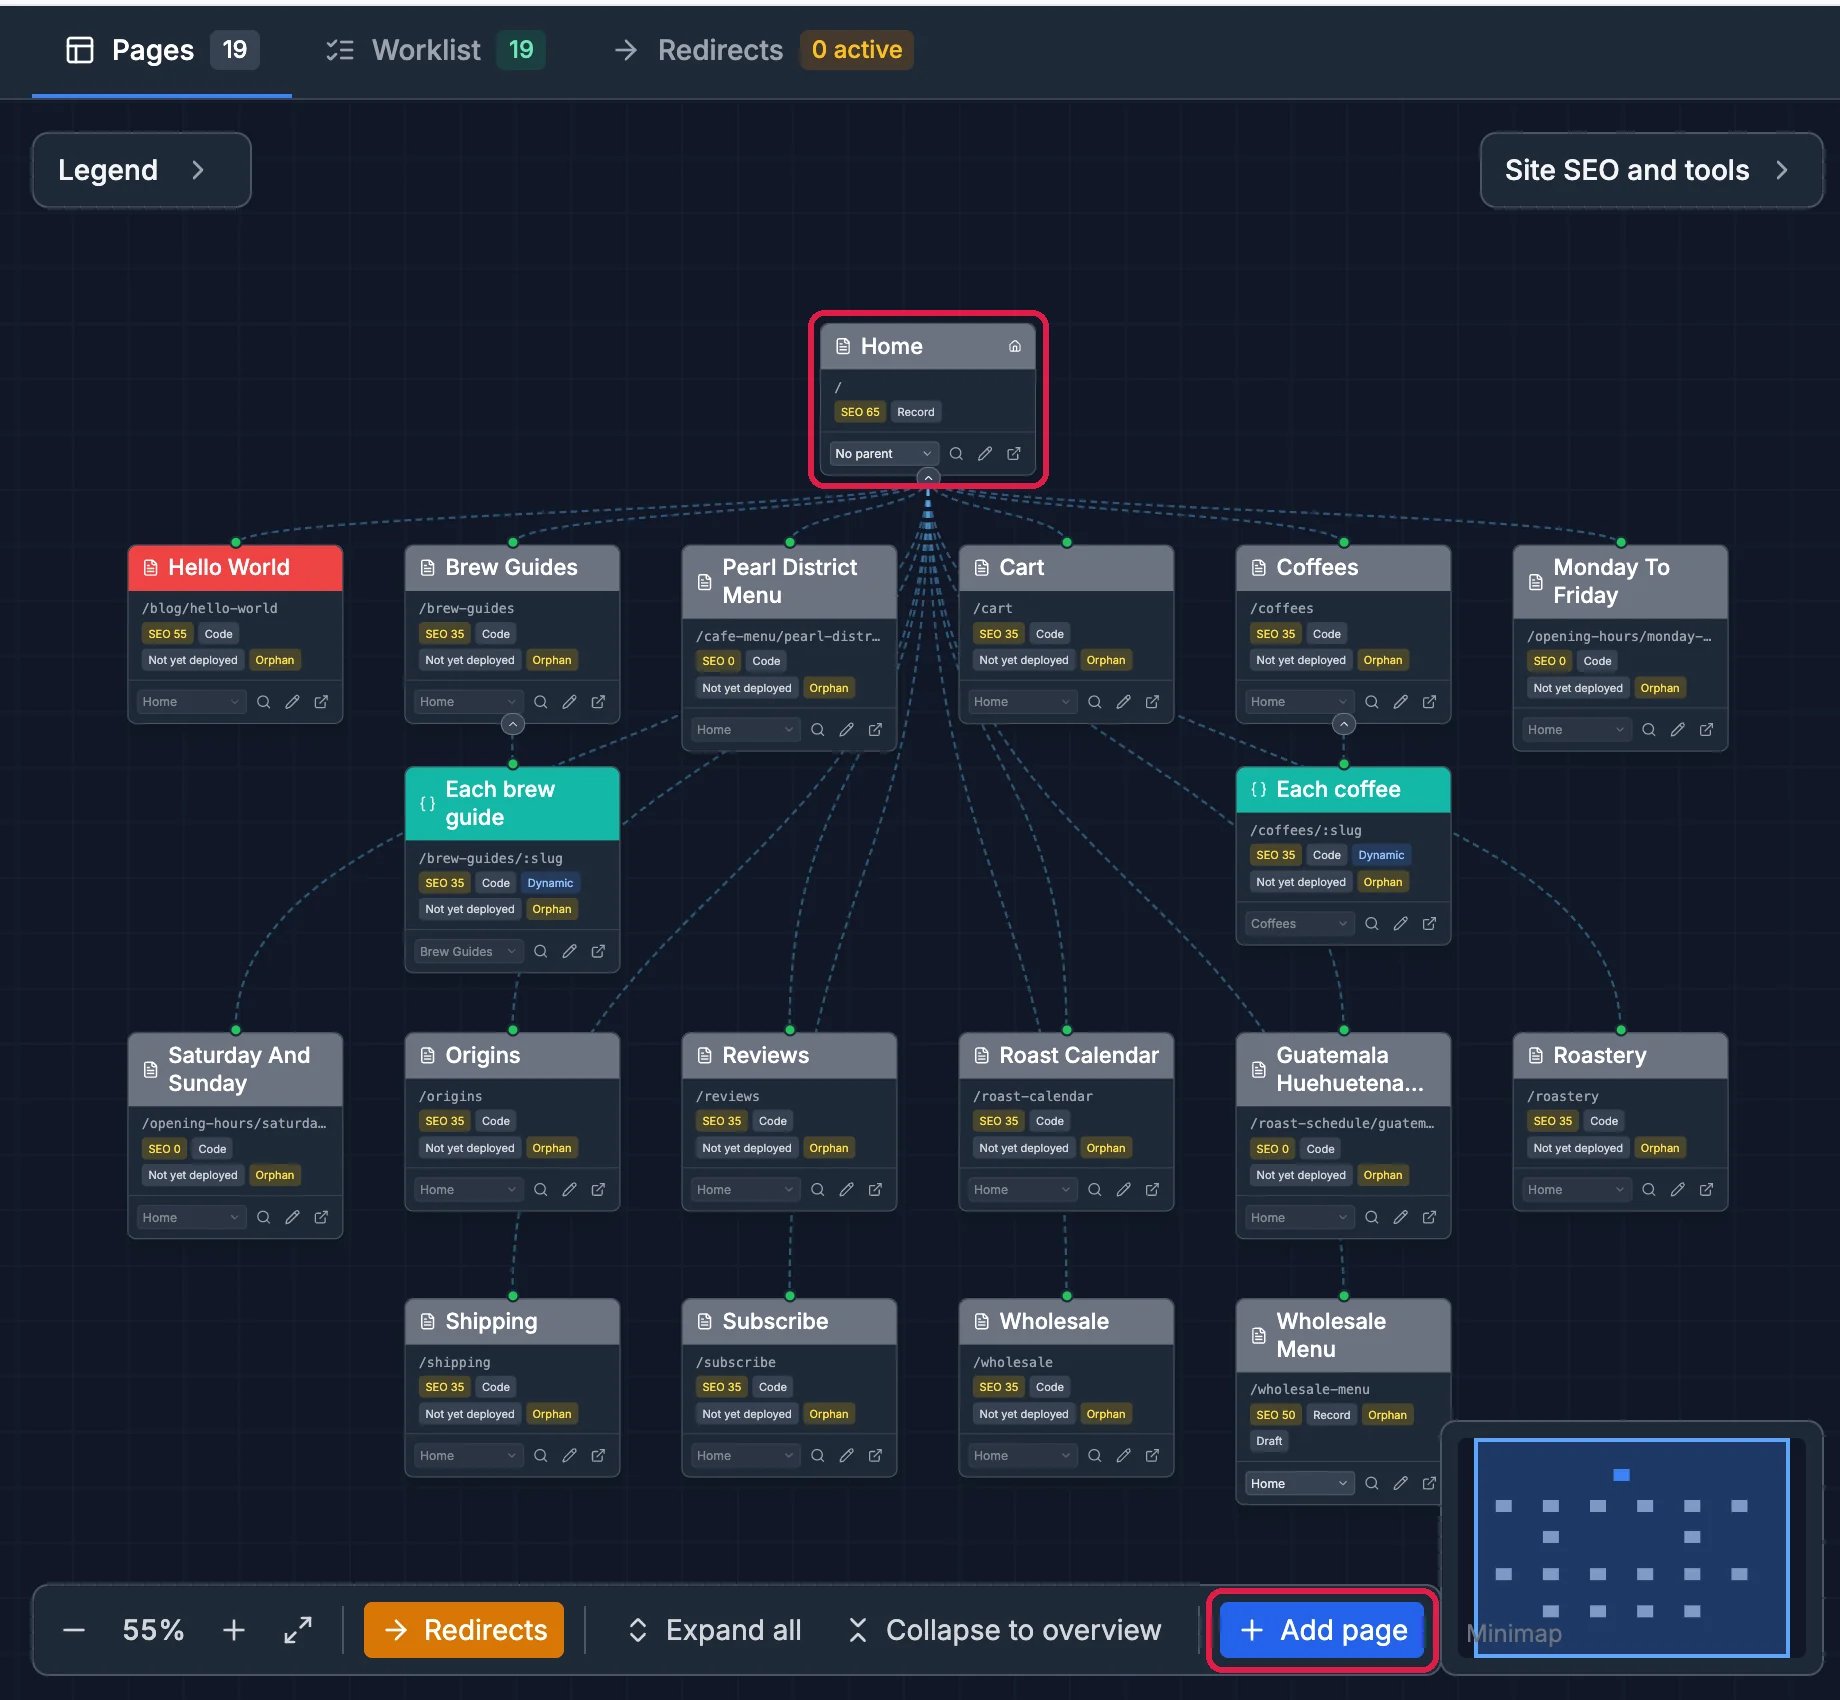Open external link on Roast Calendar card
The width and height of the screenshot is (1840, 1700).
coord(1153,1190)
